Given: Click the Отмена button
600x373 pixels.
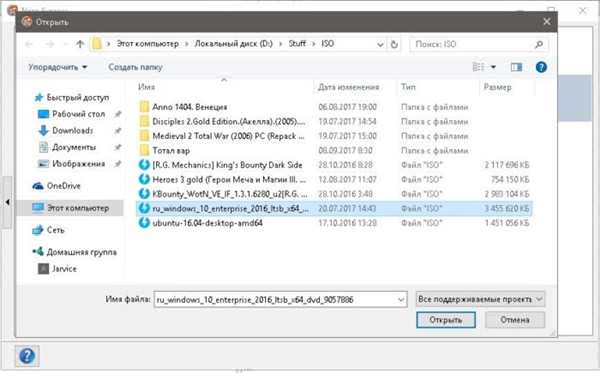Looking at the screenshot, I should point(515,319).
